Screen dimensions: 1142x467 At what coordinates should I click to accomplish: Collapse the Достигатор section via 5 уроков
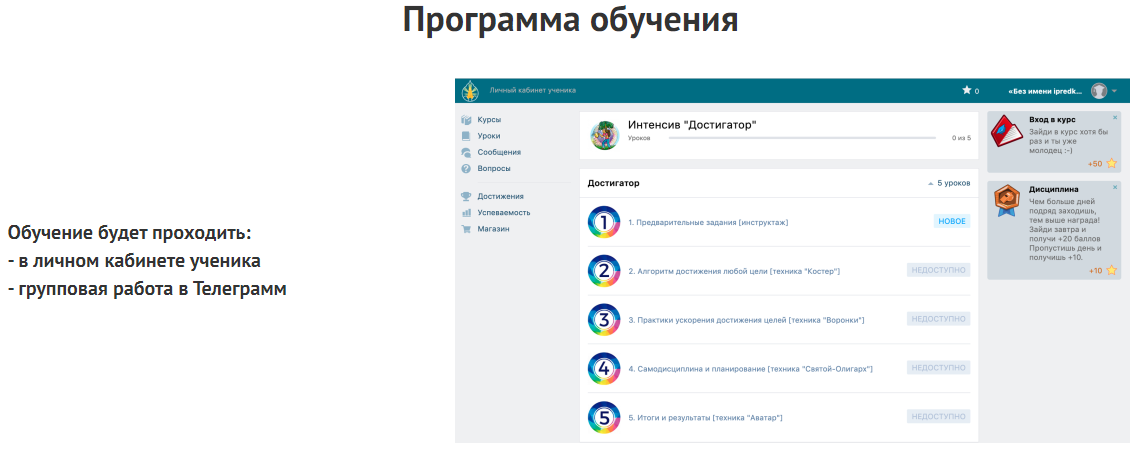(x=948, y=184)
